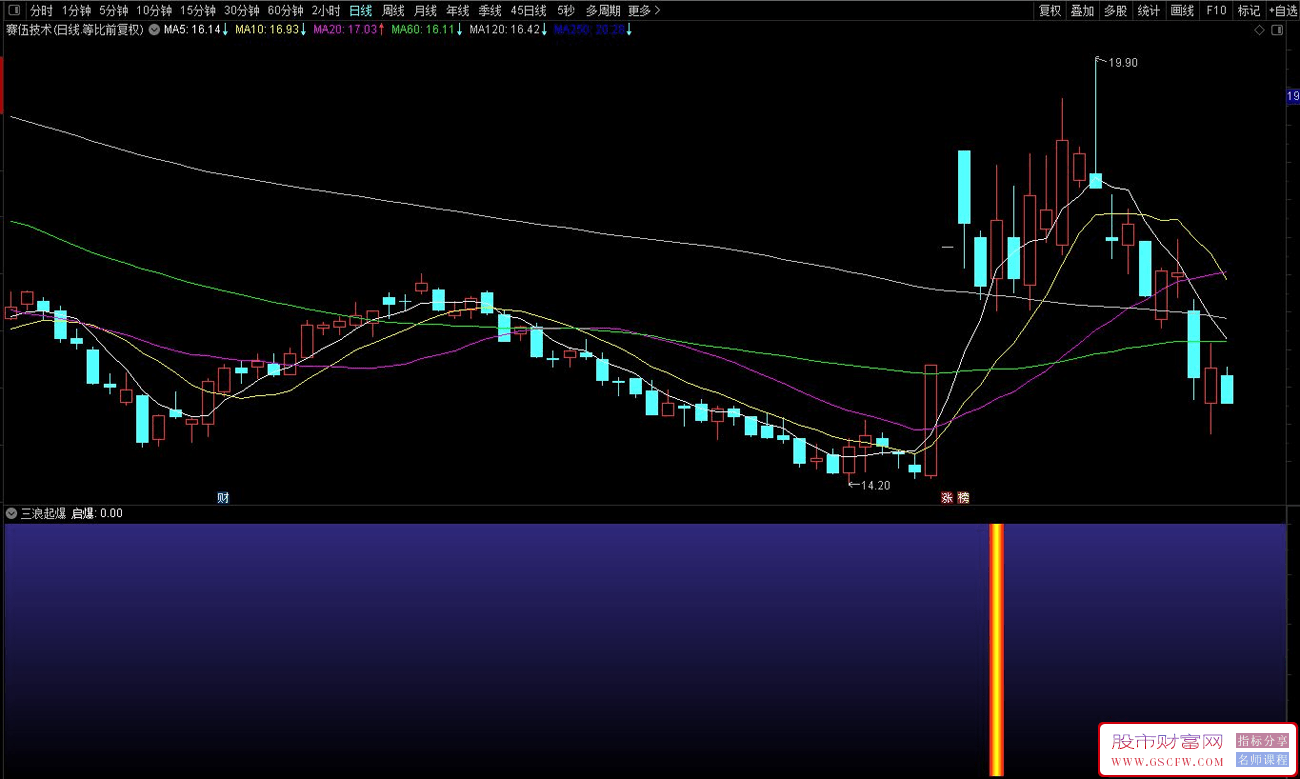Image resolution: width=1300 pixels, height=779 pixels.
Task: Click the 叠加 overlay button
Action: coord(1083,10)
